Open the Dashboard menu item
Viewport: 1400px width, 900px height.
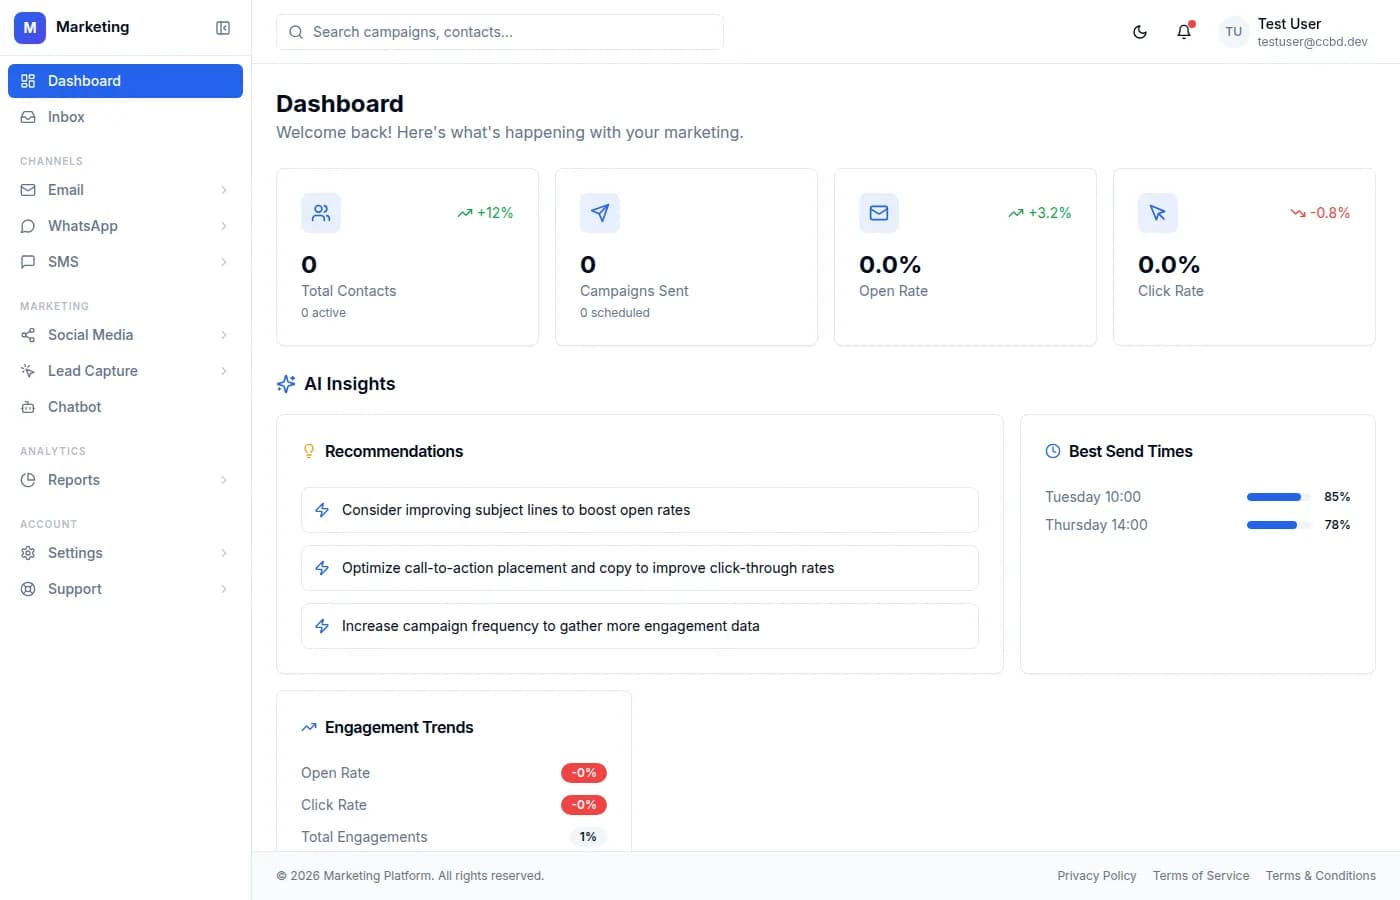click(125, 81)
